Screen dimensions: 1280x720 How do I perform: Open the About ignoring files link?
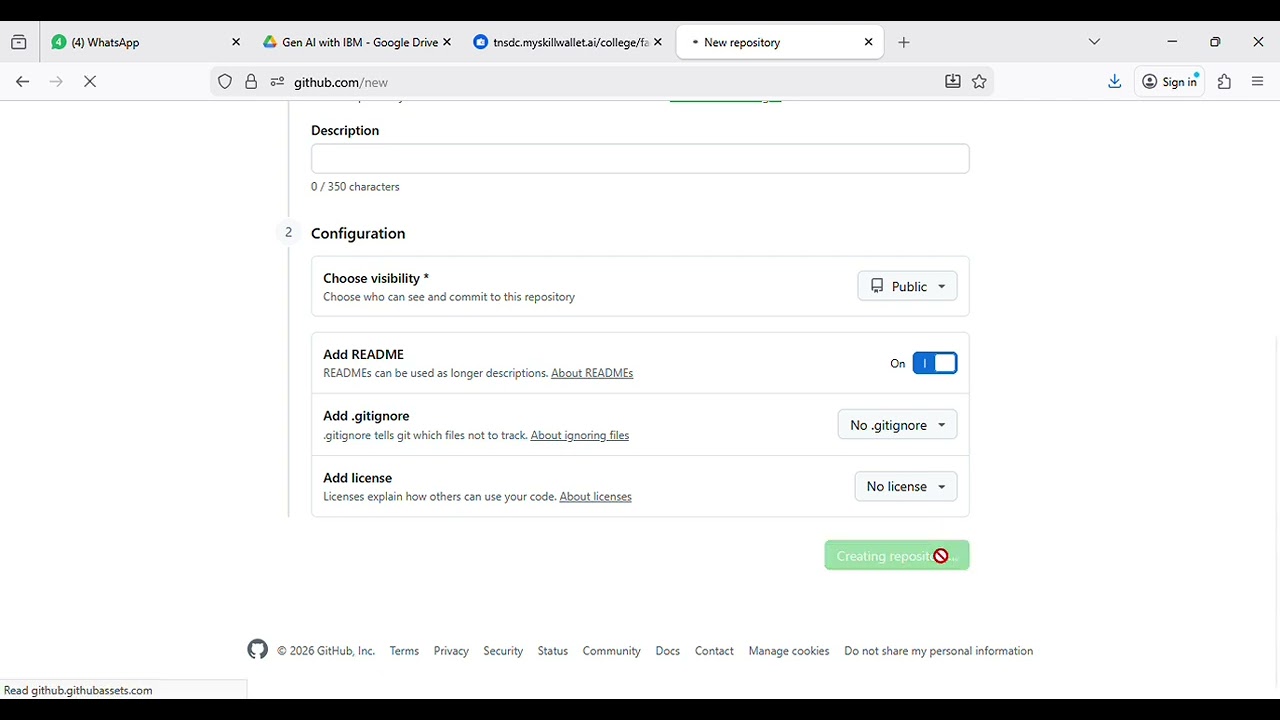tap(580, 435)
